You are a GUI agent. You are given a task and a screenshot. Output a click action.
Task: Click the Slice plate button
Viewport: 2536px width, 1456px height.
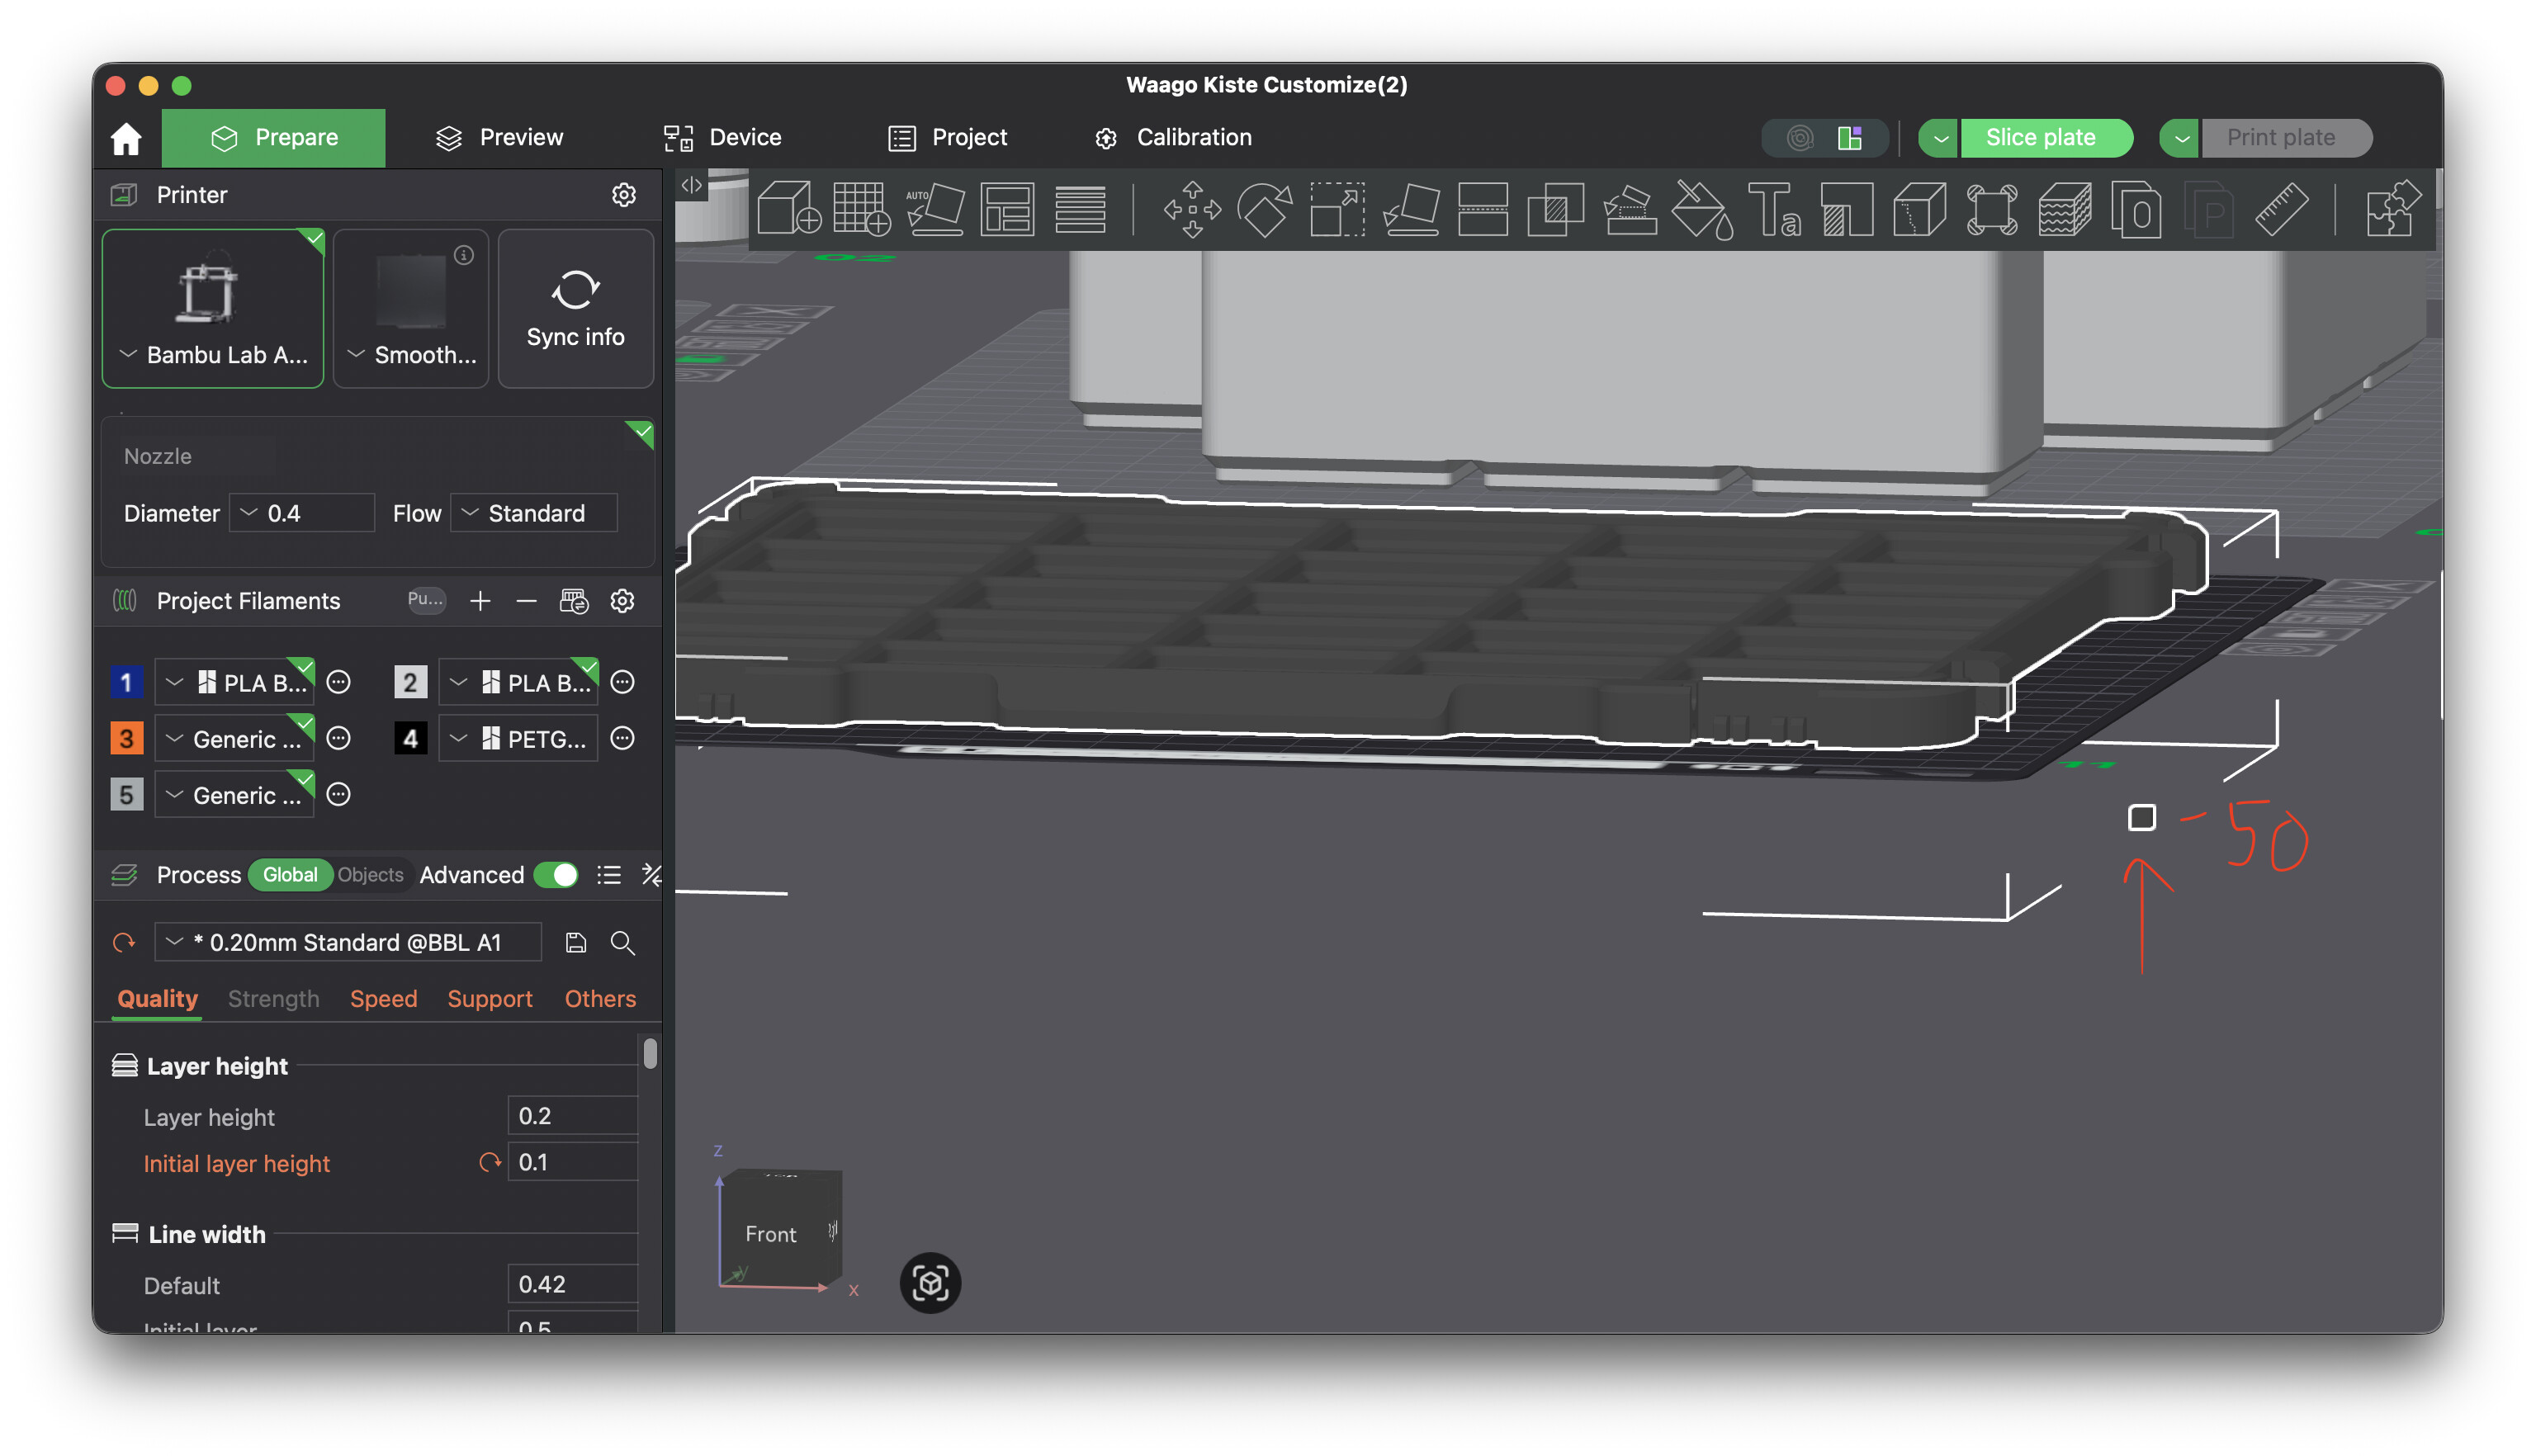pyautogui.click(x=2046, y=138)
